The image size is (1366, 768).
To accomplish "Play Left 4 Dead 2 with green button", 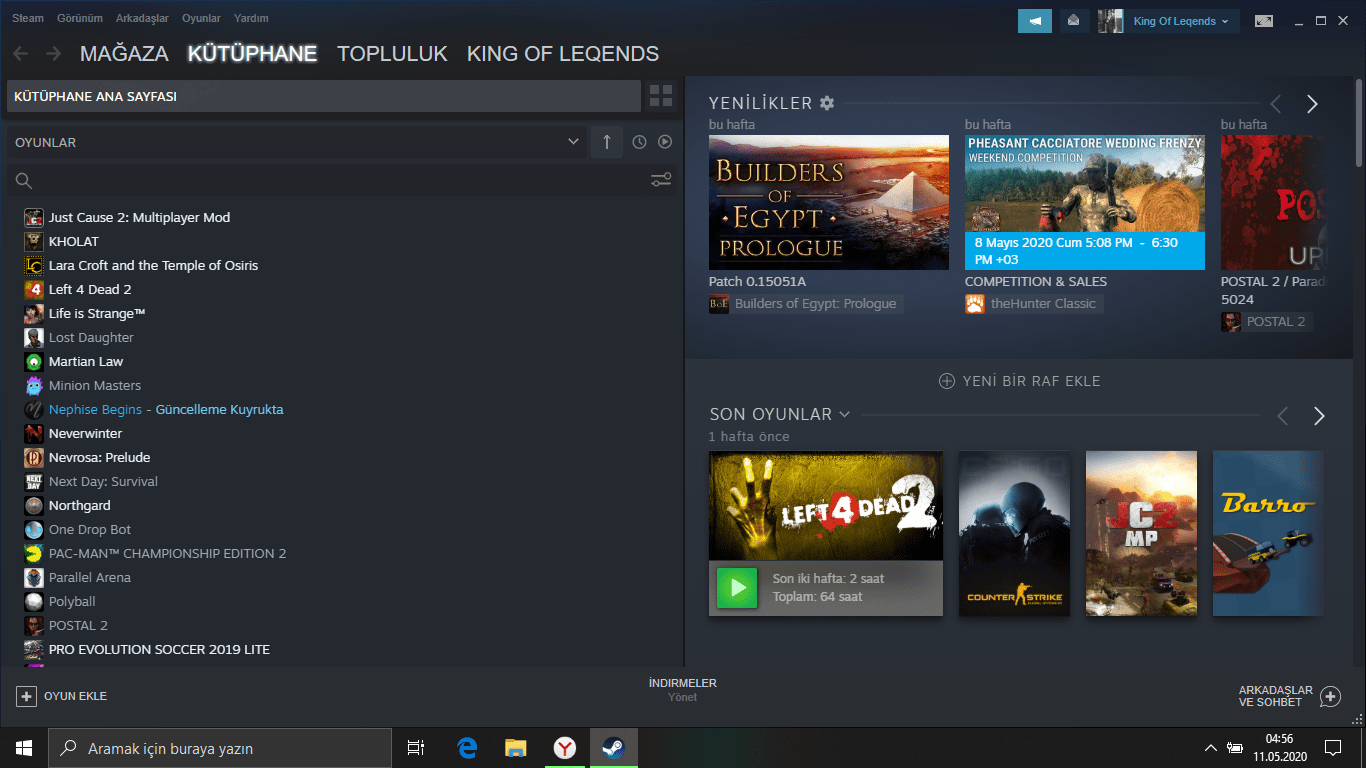I will coord(738,588).
